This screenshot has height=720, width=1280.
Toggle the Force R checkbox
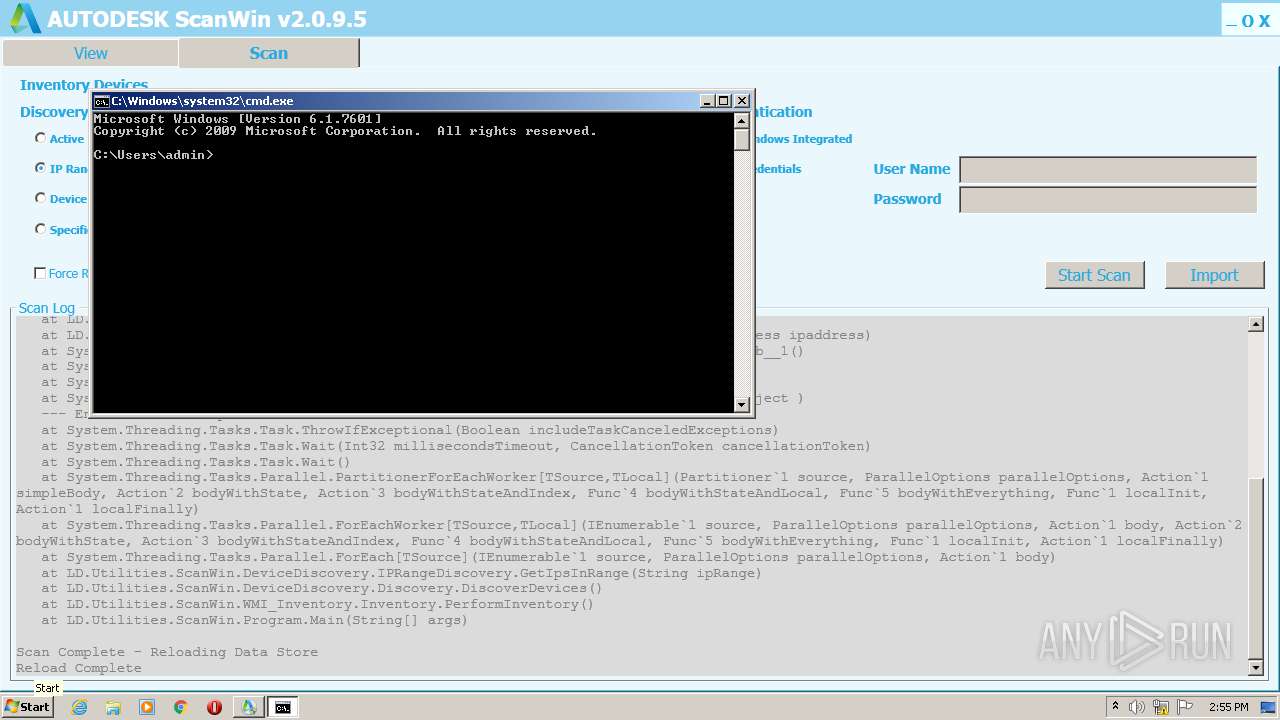(x=40, y=273)
